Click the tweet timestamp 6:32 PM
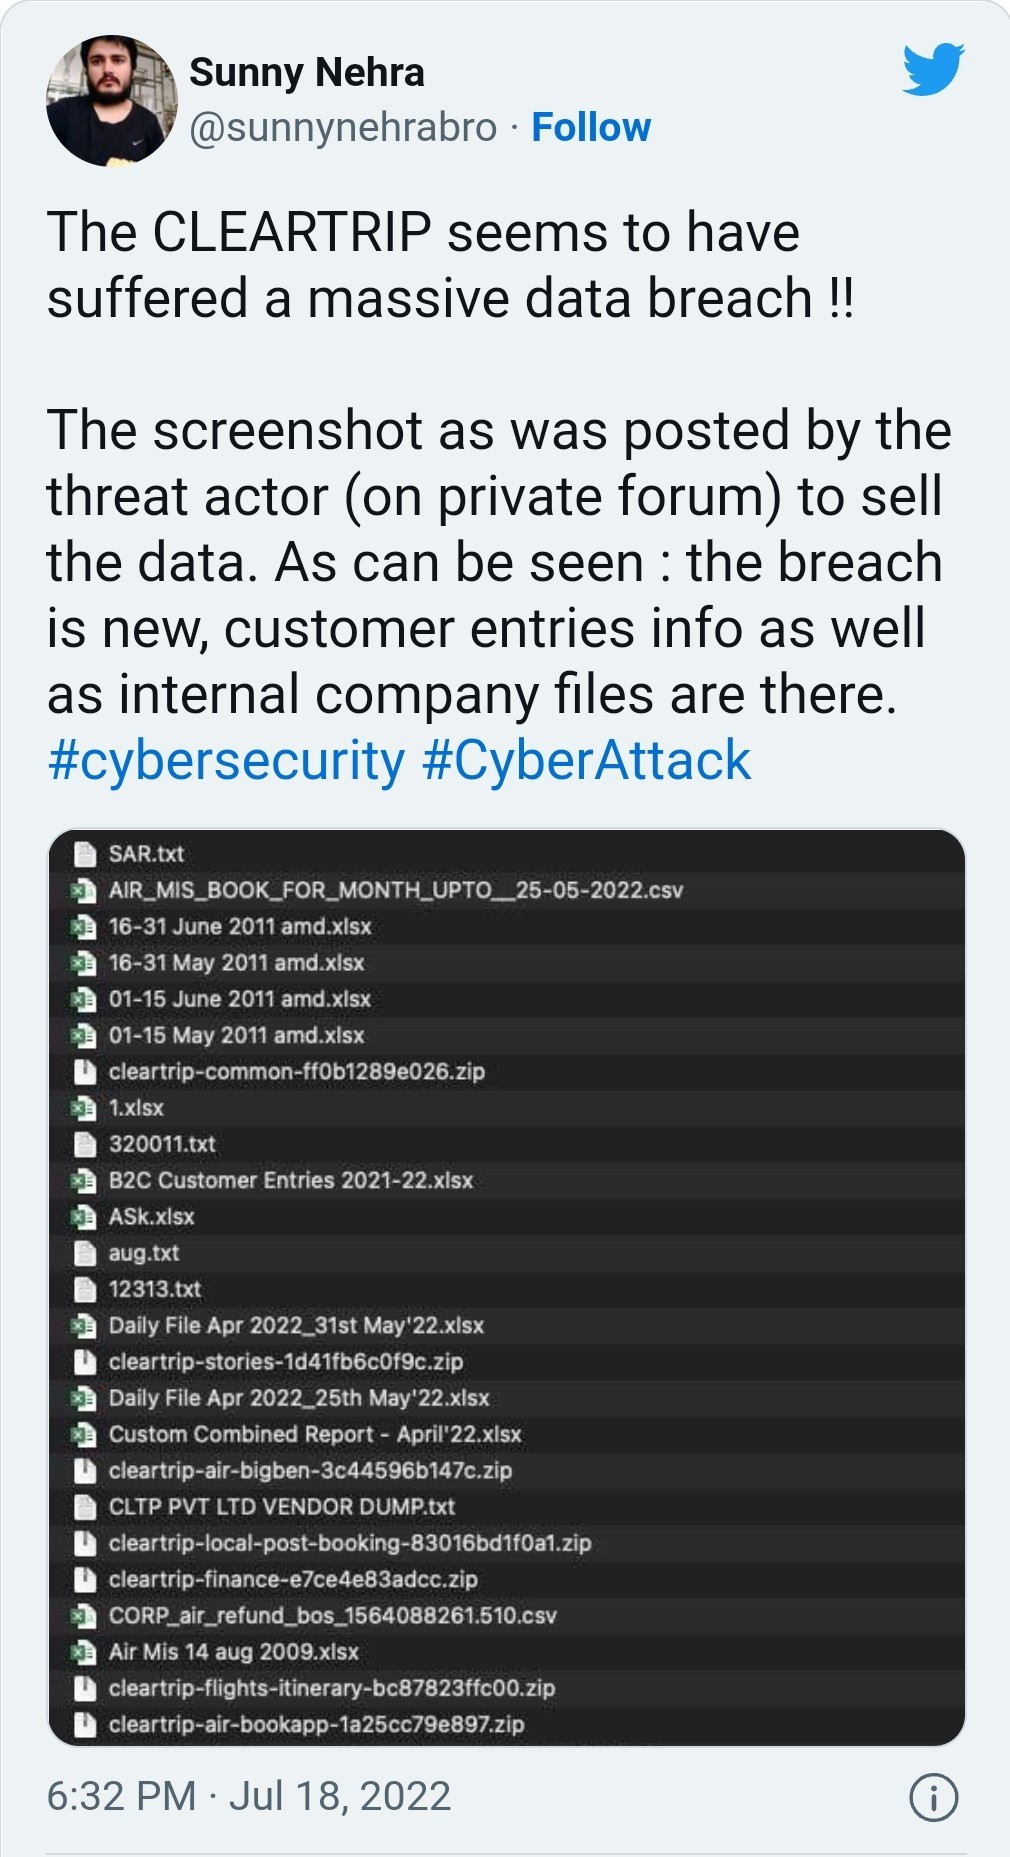The image size is (1010, 1857). click(x=121, y=1796)
